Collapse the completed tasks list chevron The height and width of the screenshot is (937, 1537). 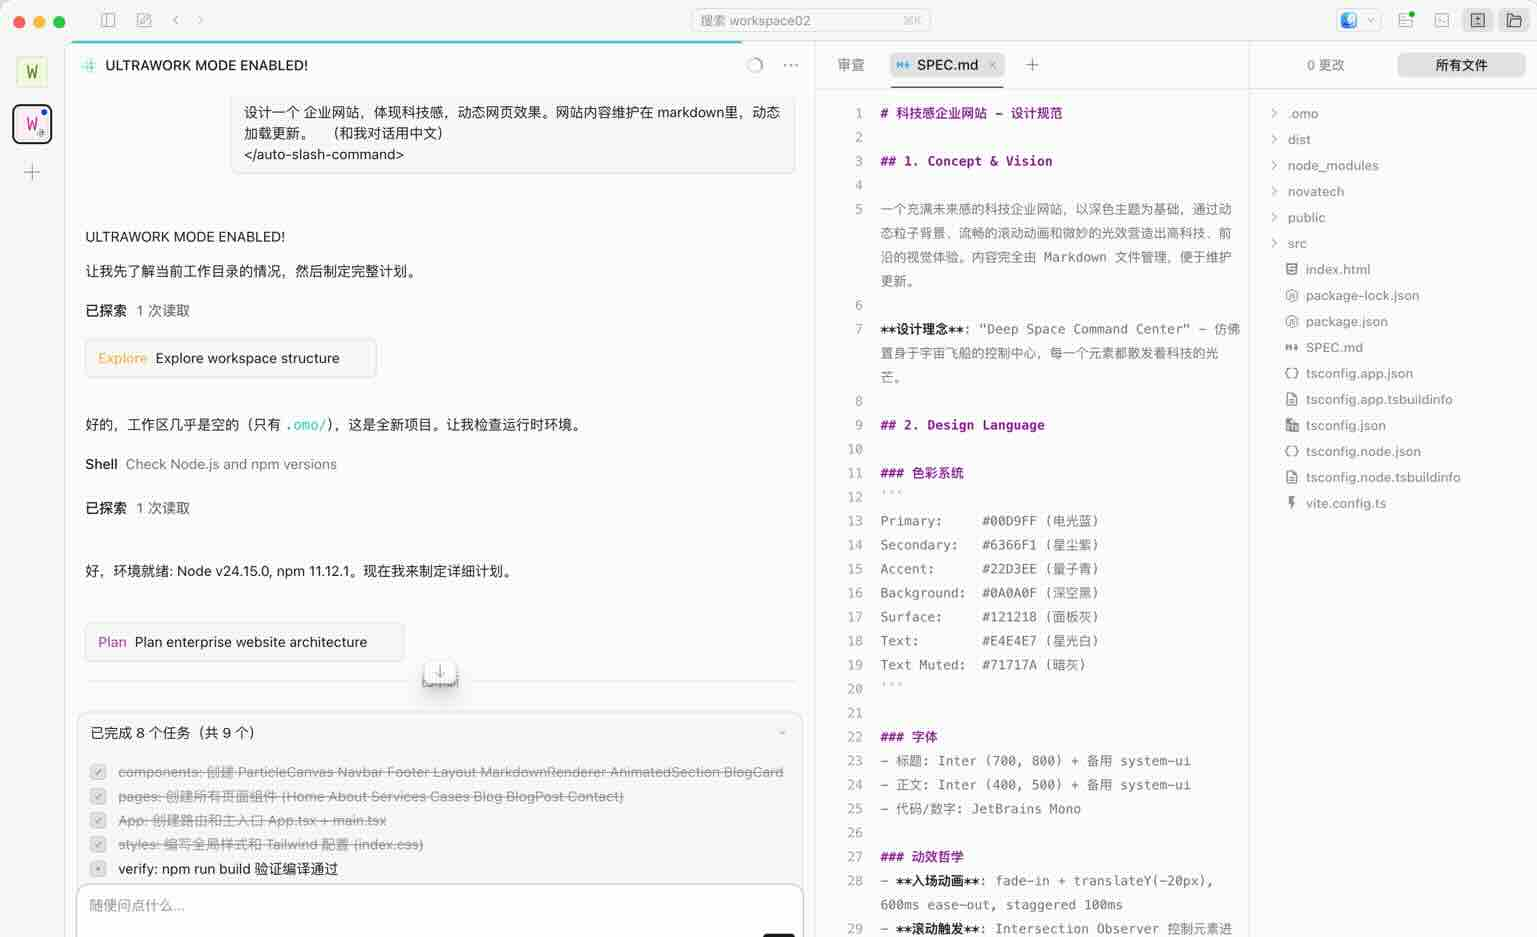coord(782,733)
